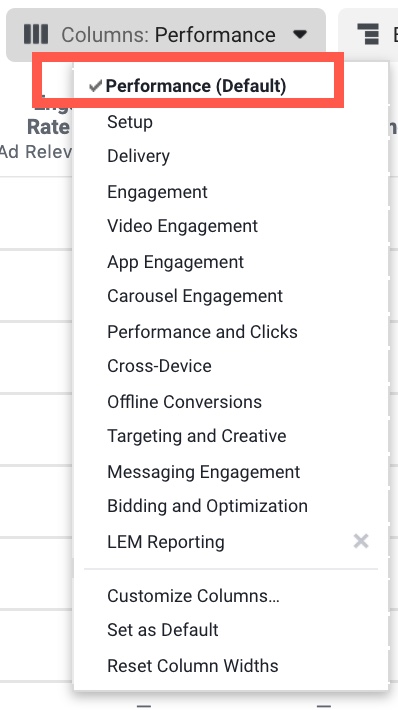Image resolution: width=398 pixels, height=710 pixels.
Task: Choose the Setup column preset
Action: tap(130, 122)
